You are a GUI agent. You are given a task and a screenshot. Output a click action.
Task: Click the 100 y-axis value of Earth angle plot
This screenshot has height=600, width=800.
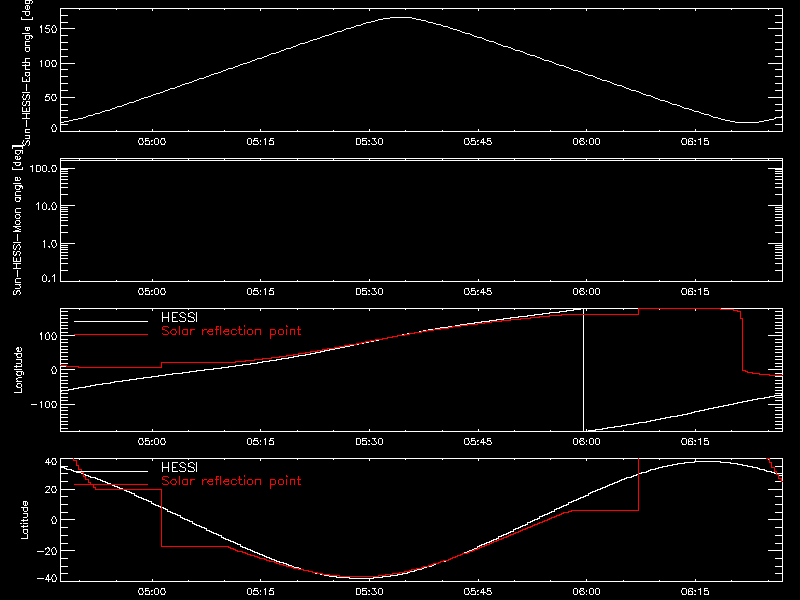click(x=48, y=64)
